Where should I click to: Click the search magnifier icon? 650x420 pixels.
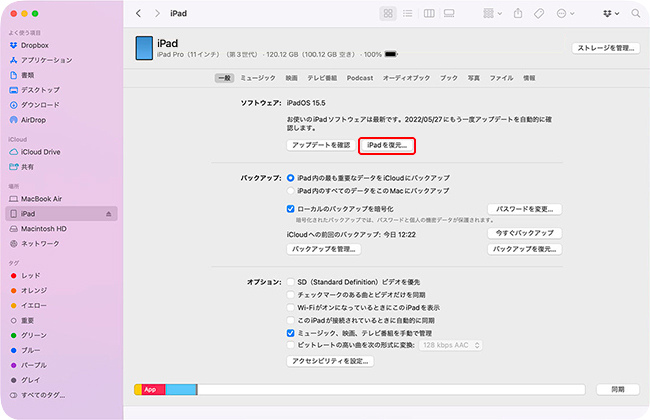pos(635,14)
